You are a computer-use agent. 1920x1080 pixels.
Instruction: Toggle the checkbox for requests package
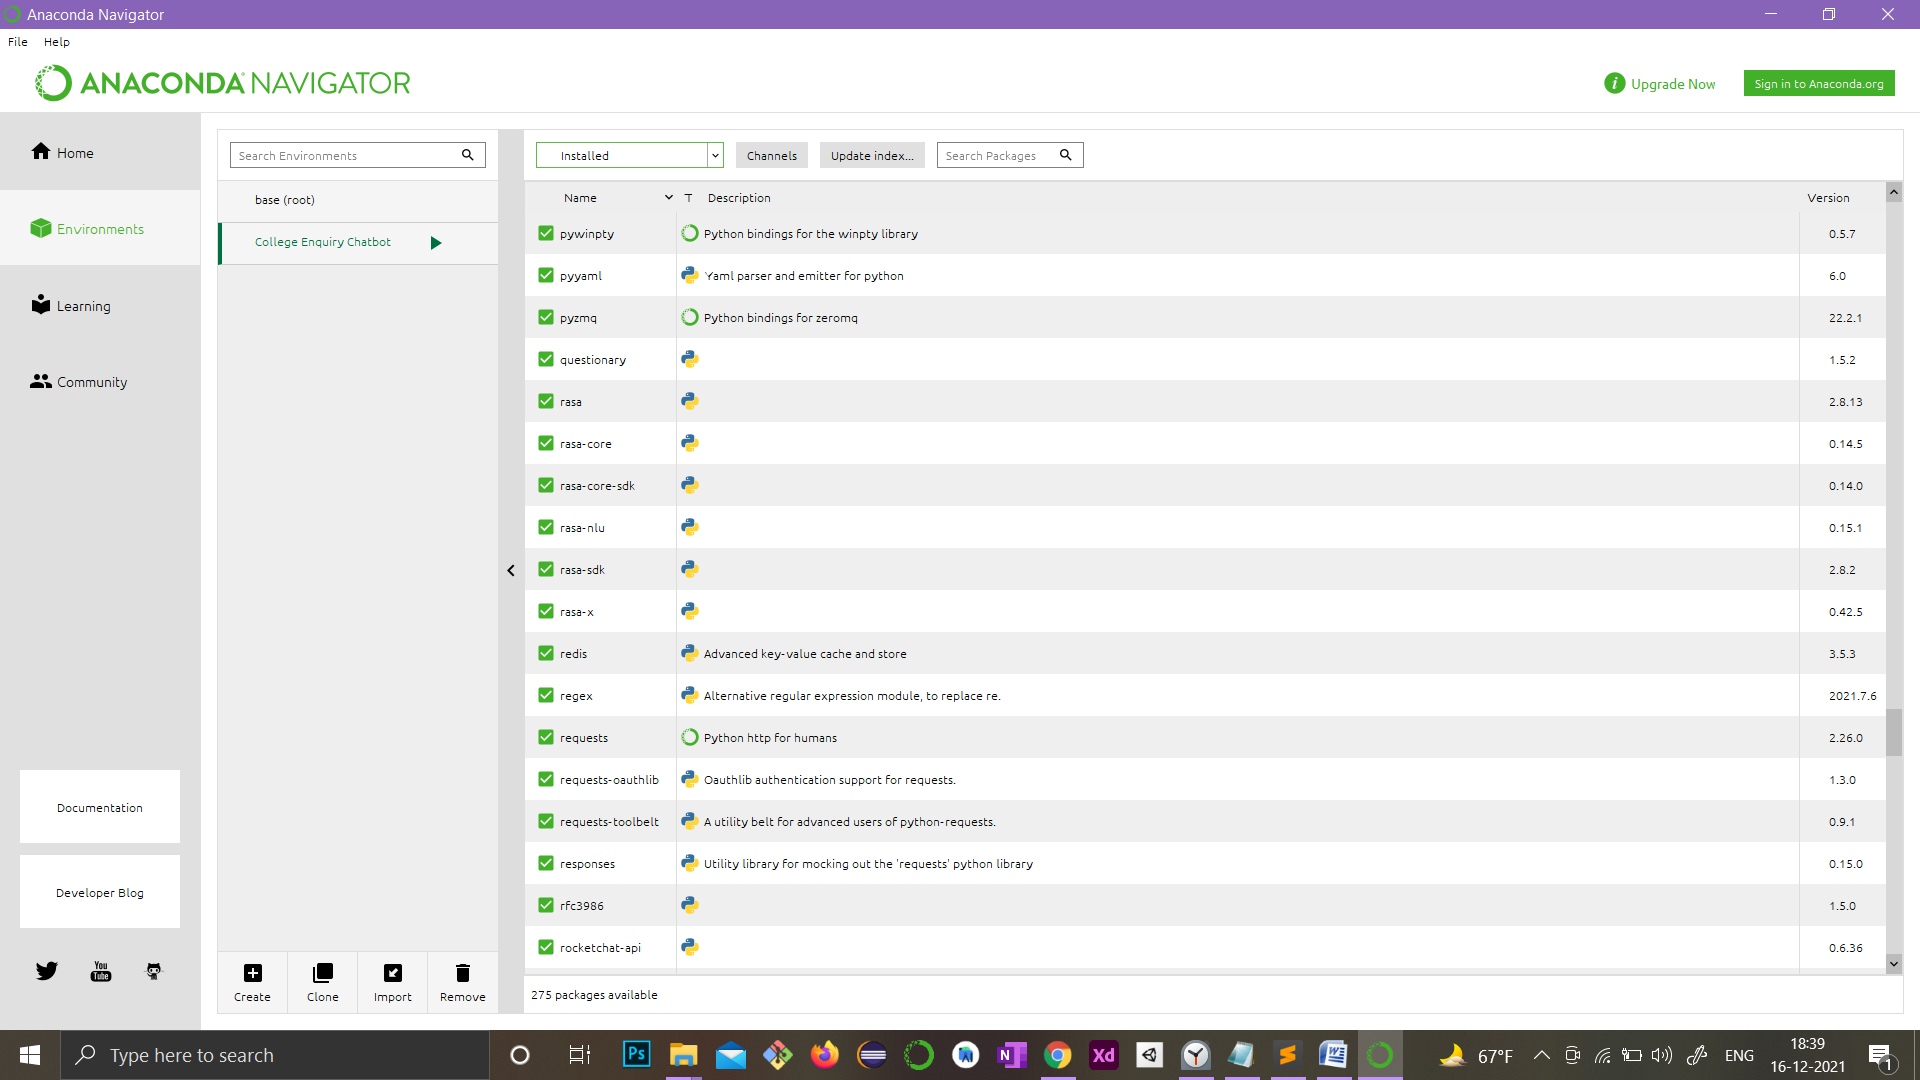[546, 737]
